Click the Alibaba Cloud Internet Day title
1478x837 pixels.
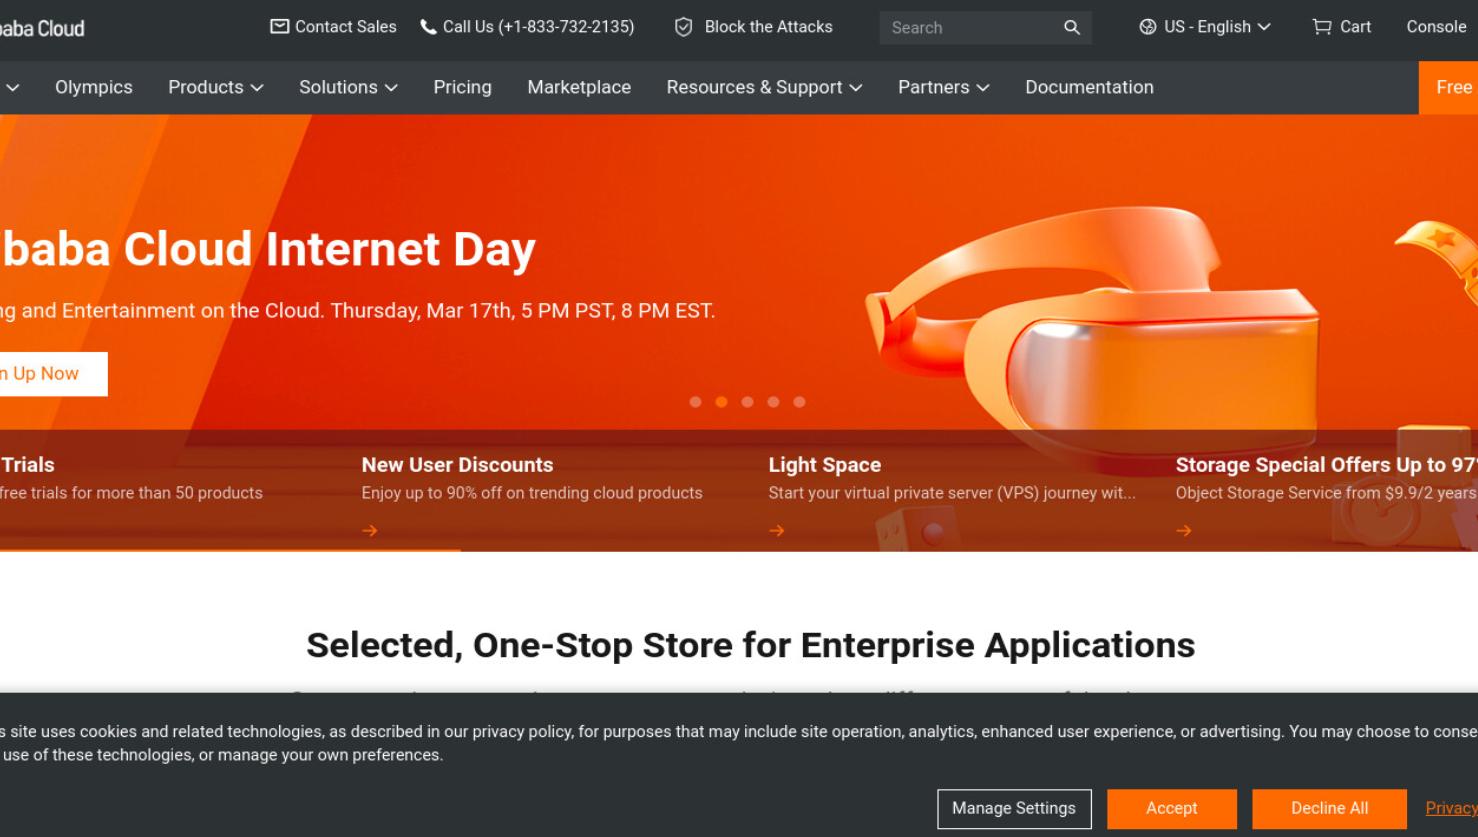click(268, 249)
